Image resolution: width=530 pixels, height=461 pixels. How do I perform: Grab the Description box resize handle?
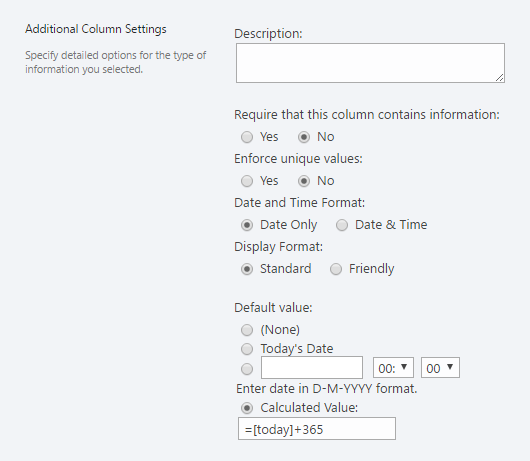point(500,78)
